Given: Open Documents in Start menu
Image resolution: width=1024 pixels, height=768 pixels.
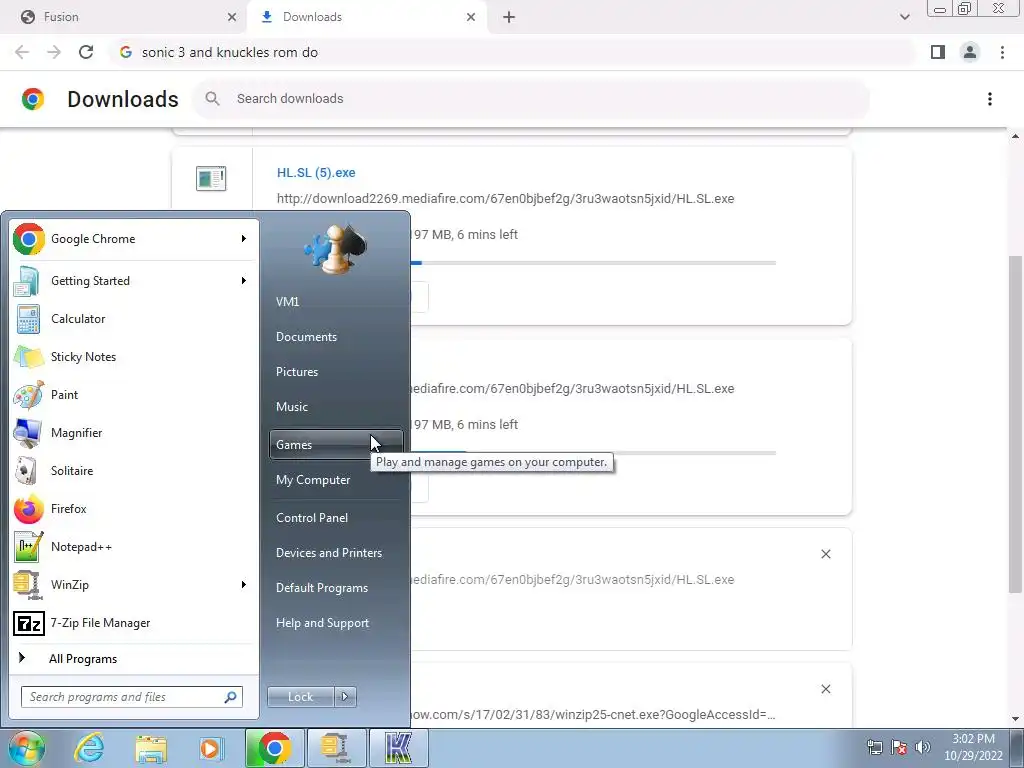Looking at the screenshot, I should point(336,337).
